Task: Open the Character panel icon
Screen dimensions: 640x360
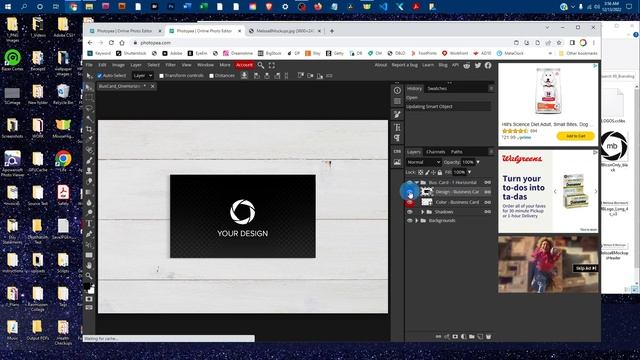Action: click(x=397, y=127)
